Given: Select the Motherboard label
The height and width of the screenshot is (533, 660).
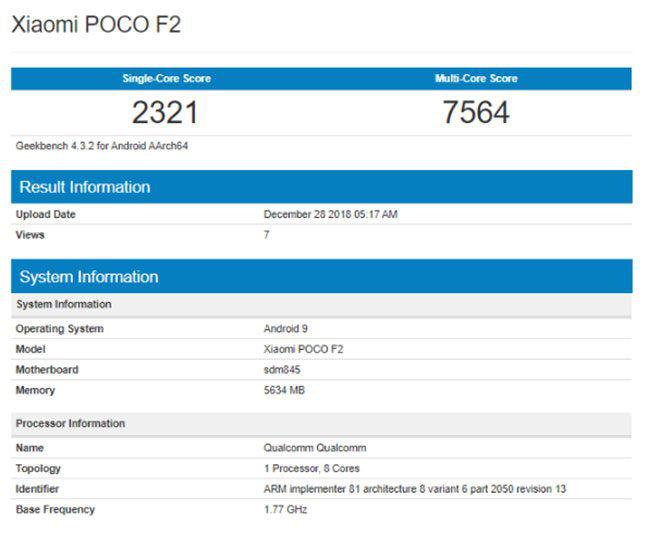Looking at the screenshot, I should click(47, 370).
